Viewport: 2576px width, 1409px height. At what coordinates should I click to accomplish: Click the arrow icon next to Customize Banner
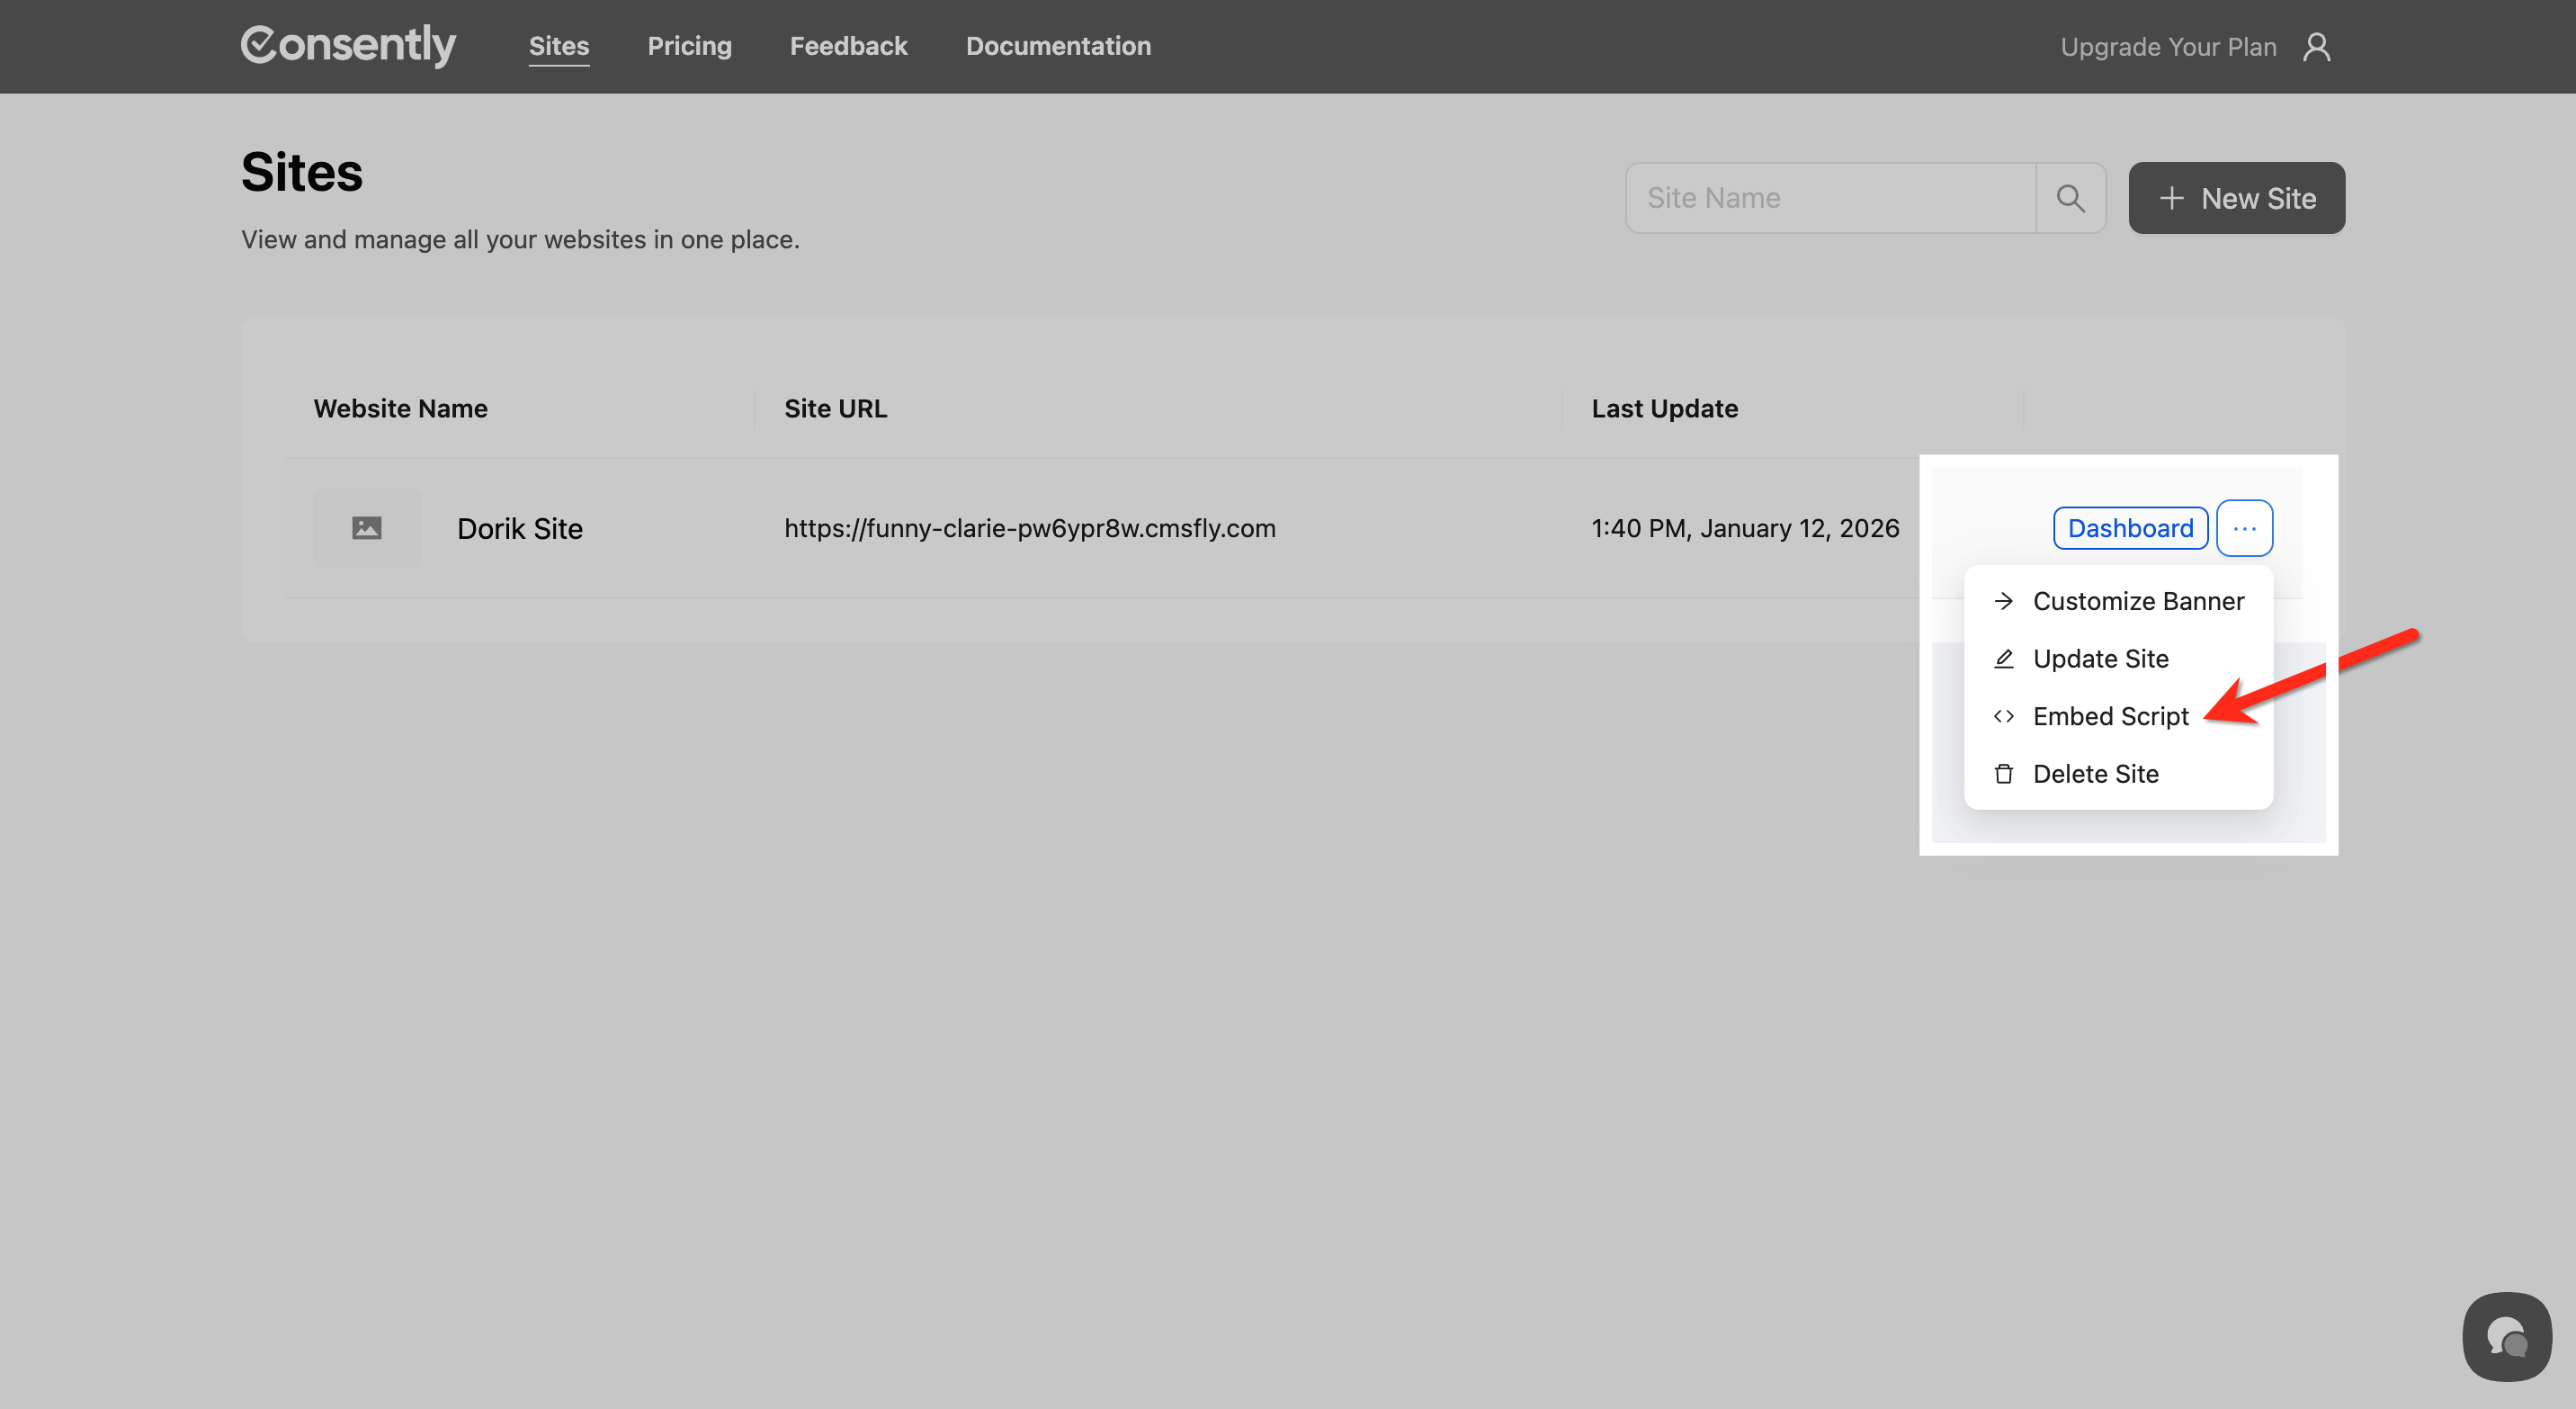2004,601
